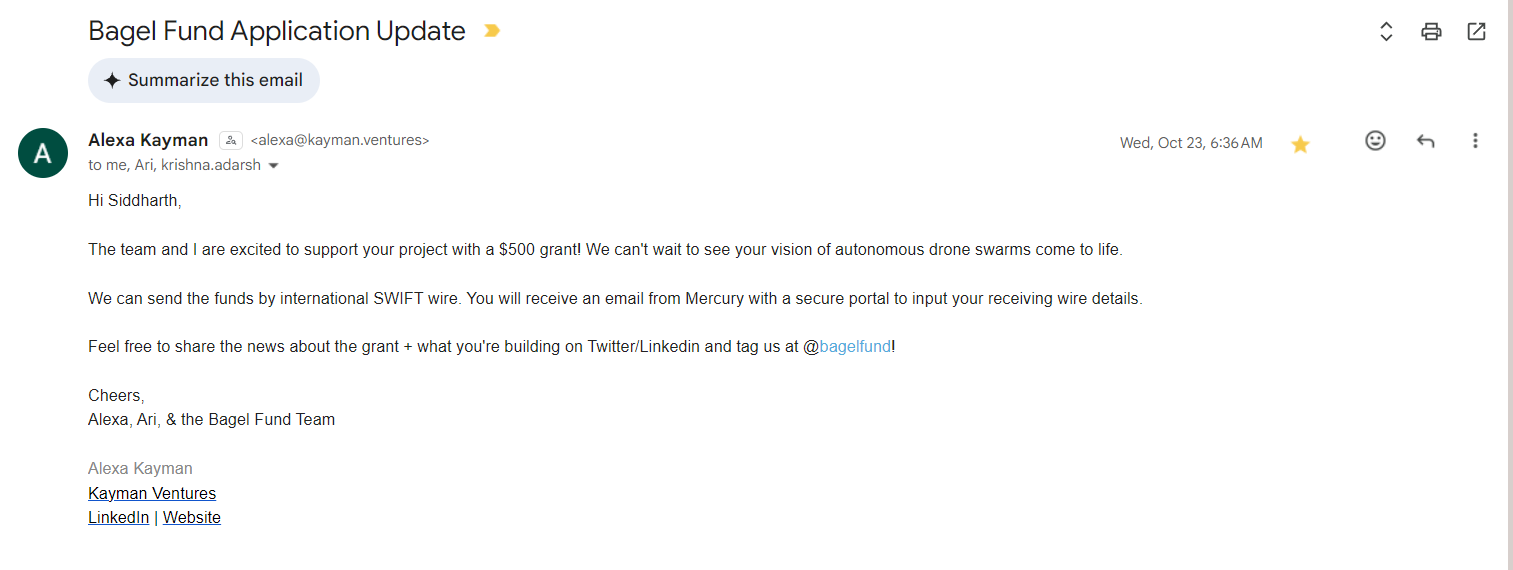Show recipient details dropdown arrow
The width and height of the screenshot is (1513, 570).
tap(274, 166)
